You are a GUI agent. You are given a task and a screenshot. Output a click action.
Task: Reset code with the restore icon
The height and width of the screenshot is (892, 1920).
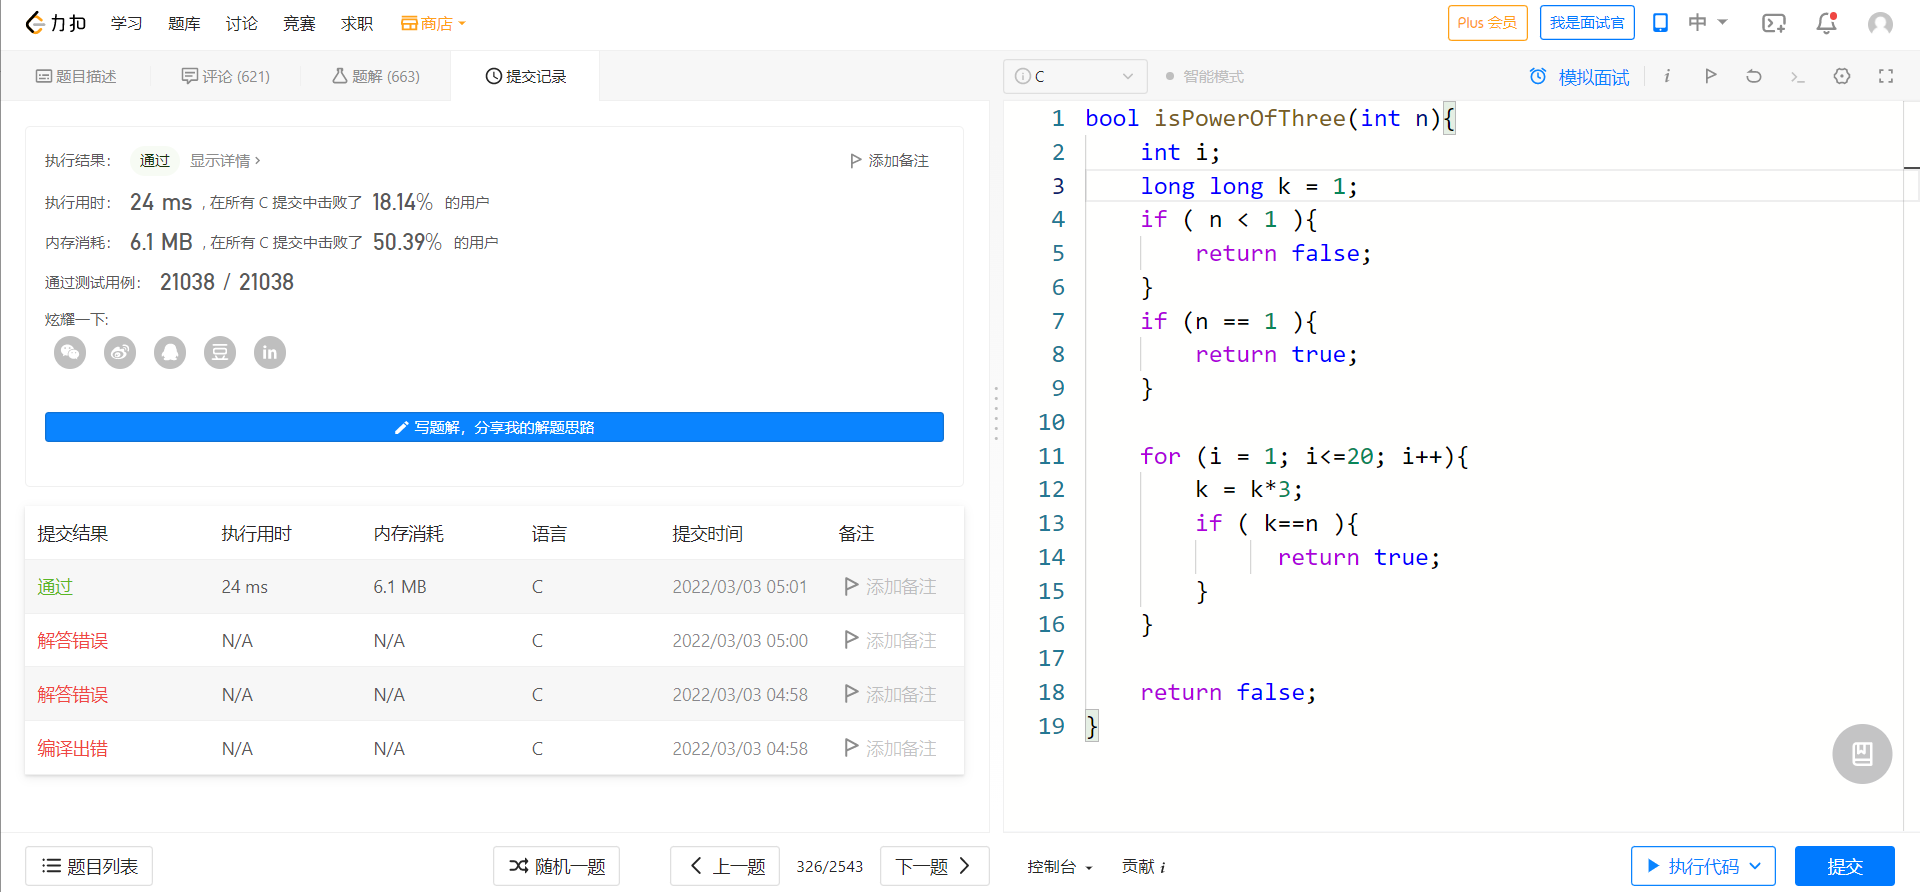(1754, 76)
